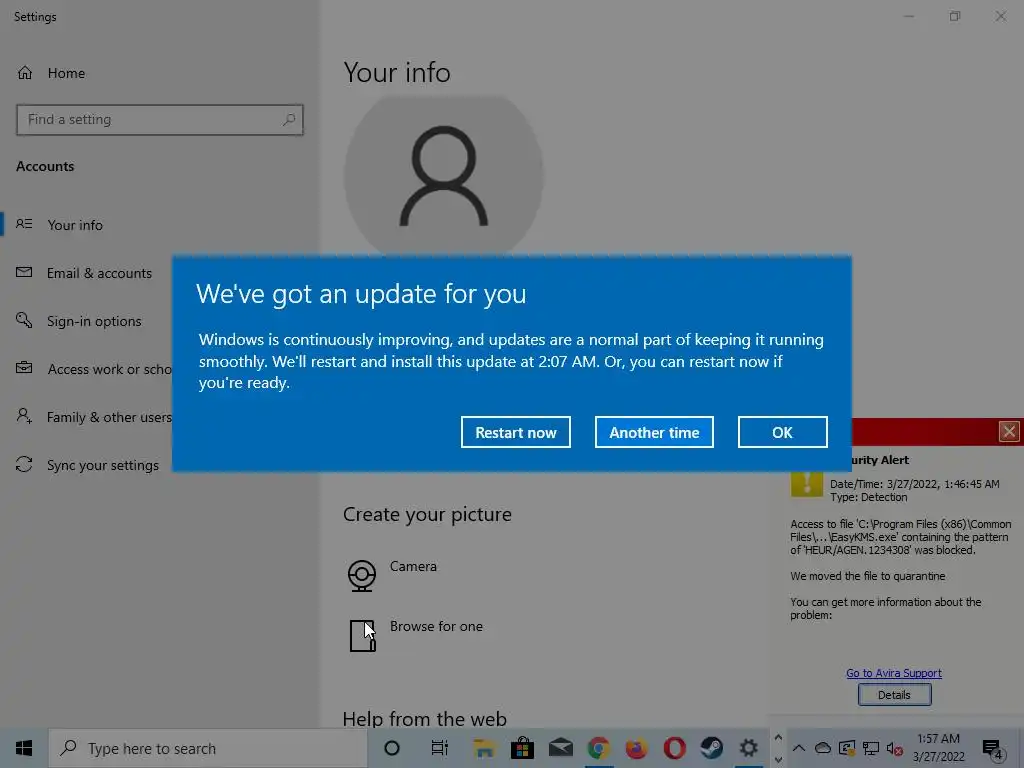Click the network icon in tray
The image size is (1024, 768).
(x=871, y=748)
